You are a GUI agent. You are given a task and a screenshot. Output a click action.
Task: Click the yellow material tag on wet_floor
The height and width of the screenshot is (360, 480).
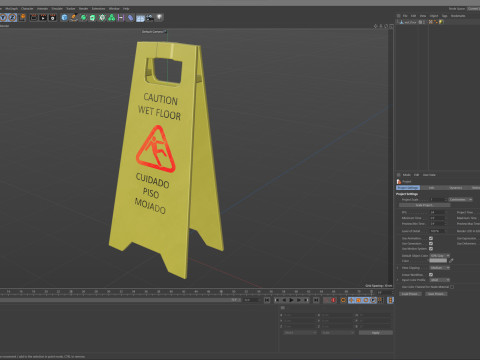click(441, 22)
